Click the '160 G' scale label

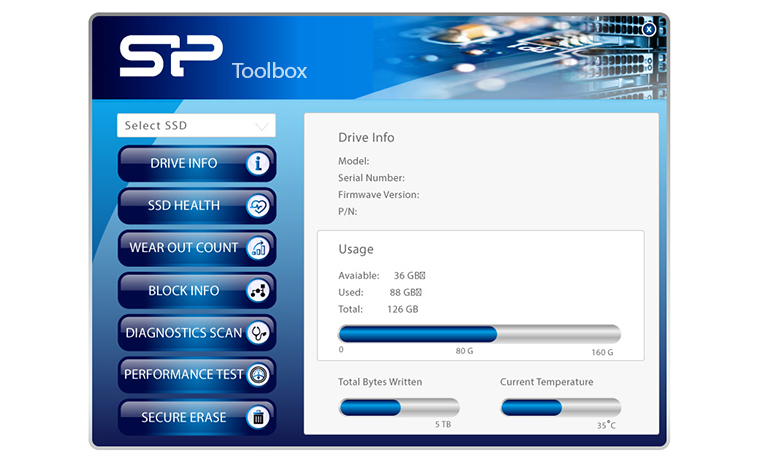(602, 352)
